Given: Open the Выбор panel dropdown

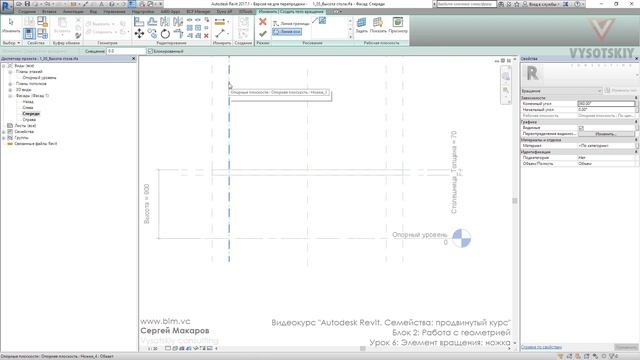Looking at the screenshot, I should pos(11,43).
